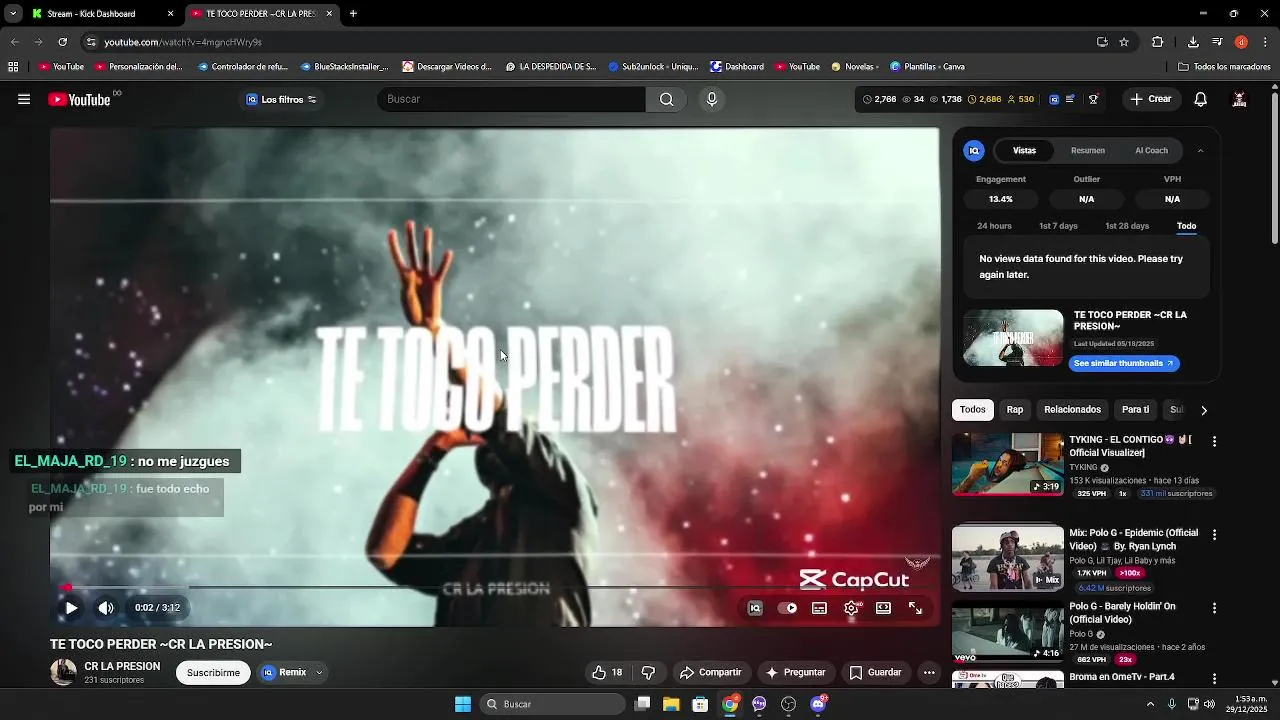This screenshot has width=1280, height=720.
Task: Open Discord from the taskbar
Action: click(818, 704)
